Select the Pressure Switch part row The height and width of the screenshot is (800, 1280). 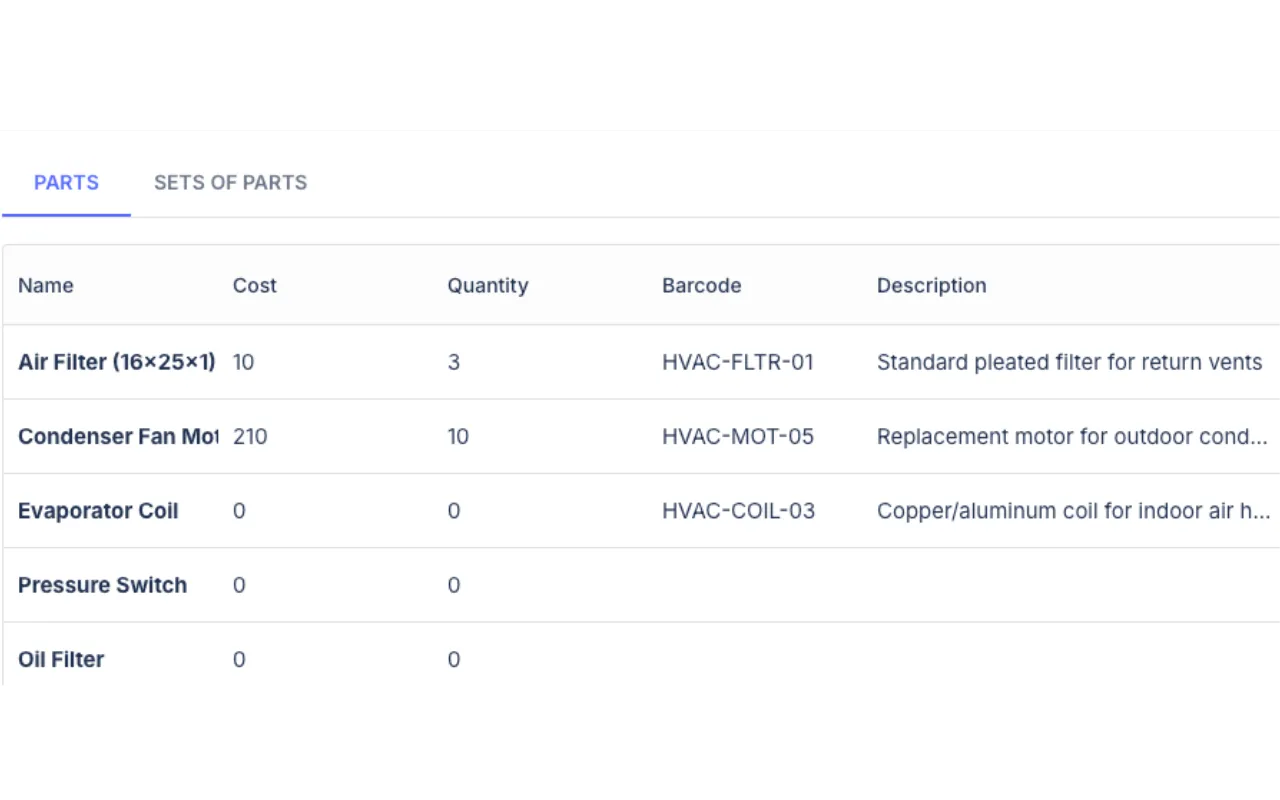102,585
